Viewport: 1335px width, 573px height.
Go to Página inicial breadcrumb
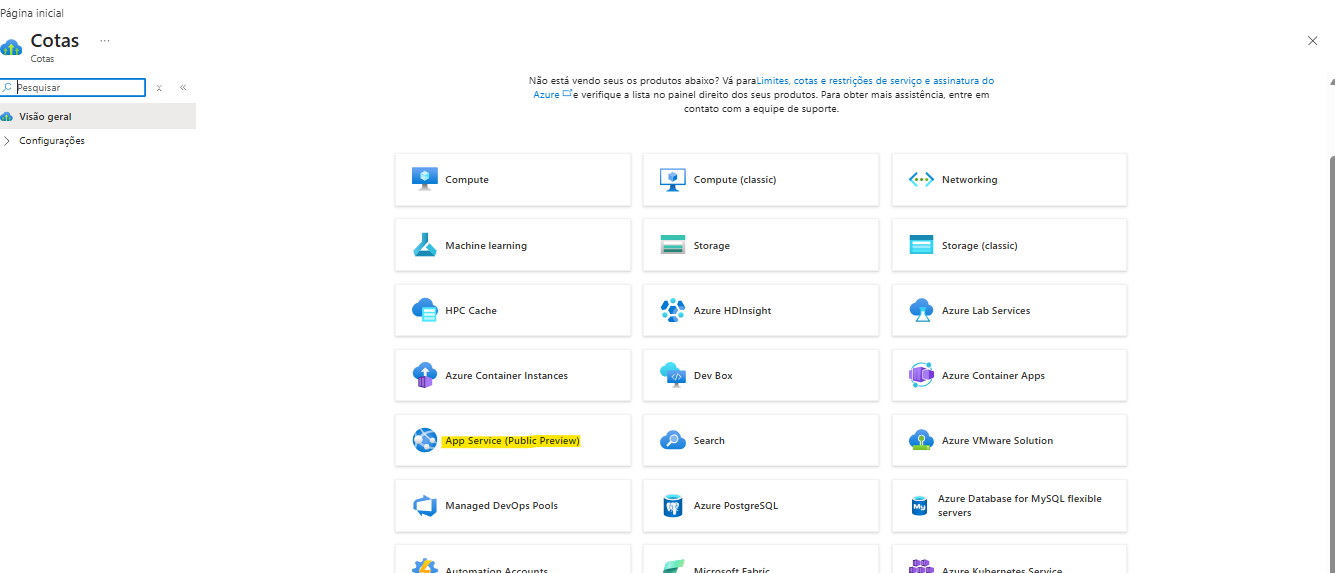32,13
